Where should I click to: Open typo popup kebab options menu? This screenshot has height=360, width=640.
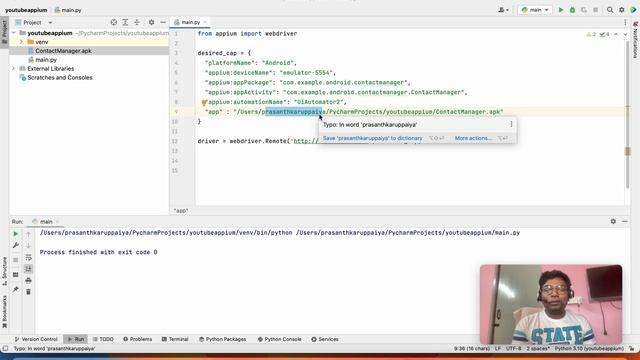[511, 124]
